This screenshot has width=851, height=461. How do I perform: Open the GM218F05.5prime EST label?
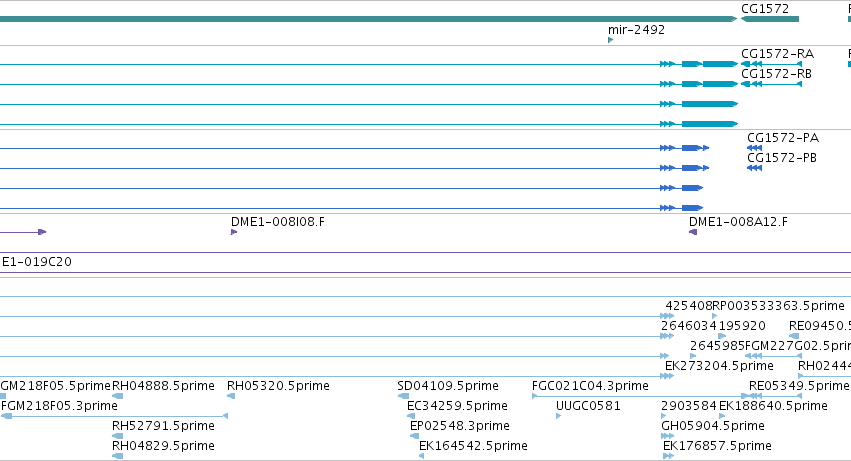(55, 386)
